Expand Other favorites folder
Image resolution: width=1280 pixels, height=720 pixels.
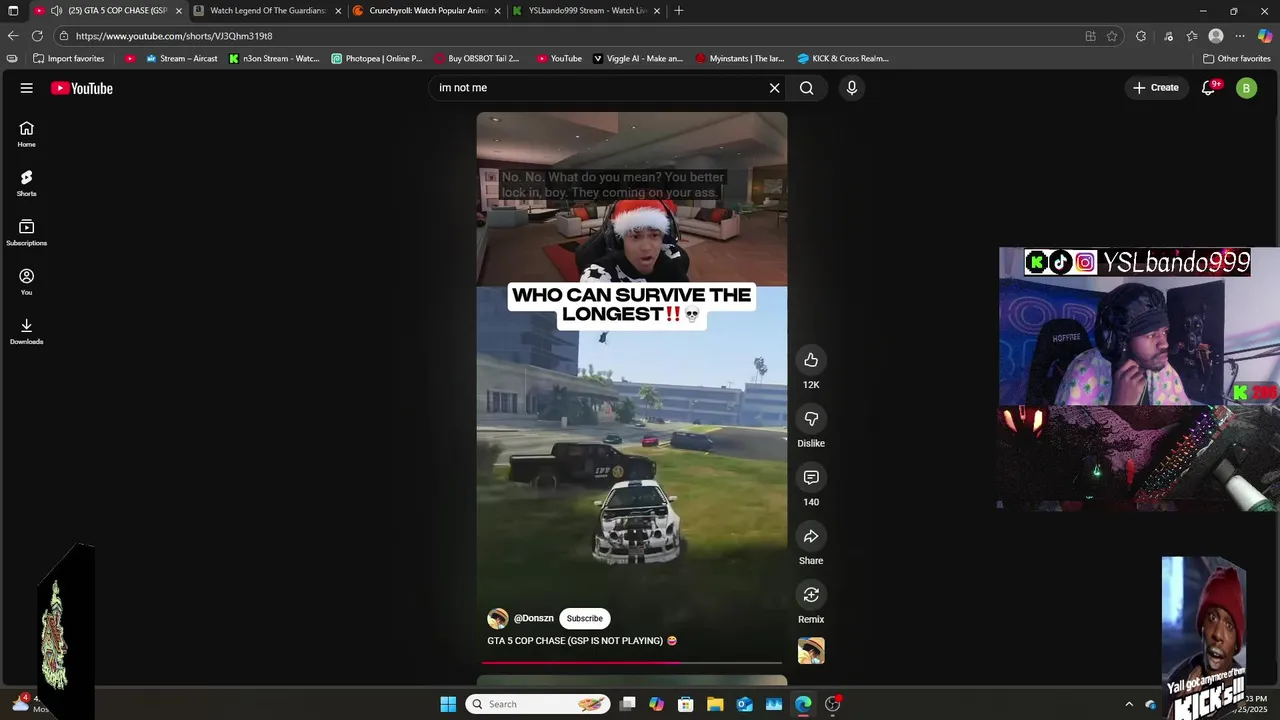1236,58
